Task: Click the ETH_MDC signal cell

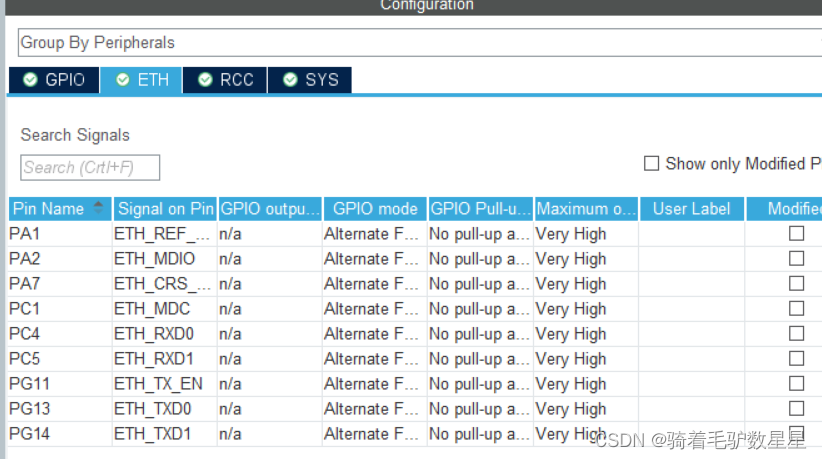Action: pyautogui.click(x=165, y=309)
